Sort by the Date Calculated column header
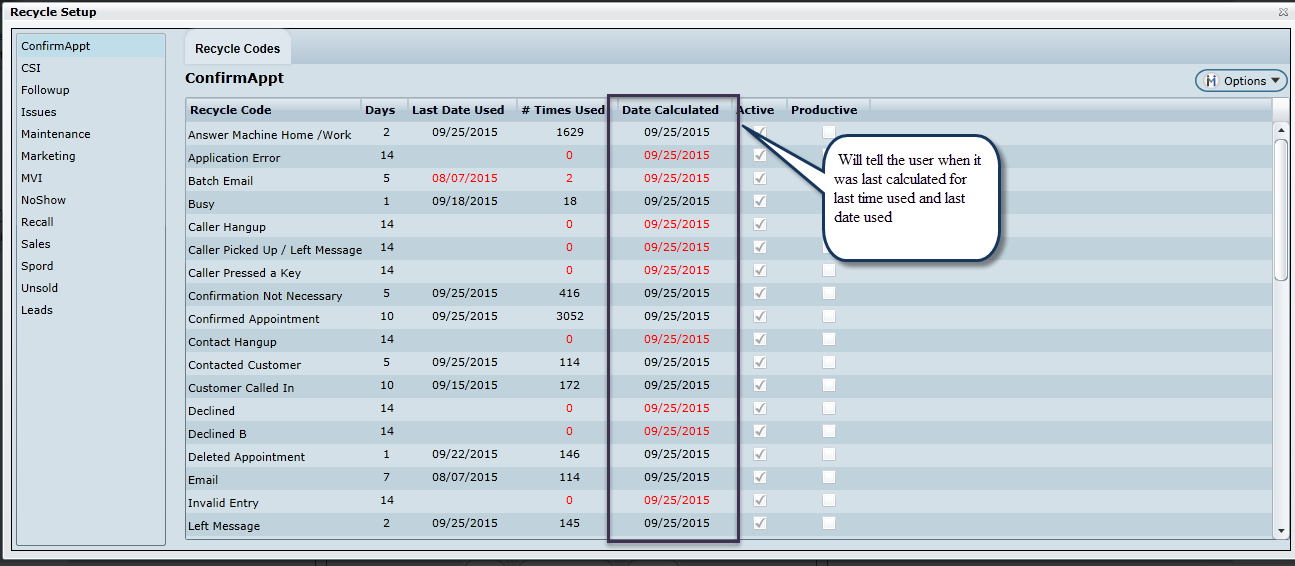 coord(670,110)
